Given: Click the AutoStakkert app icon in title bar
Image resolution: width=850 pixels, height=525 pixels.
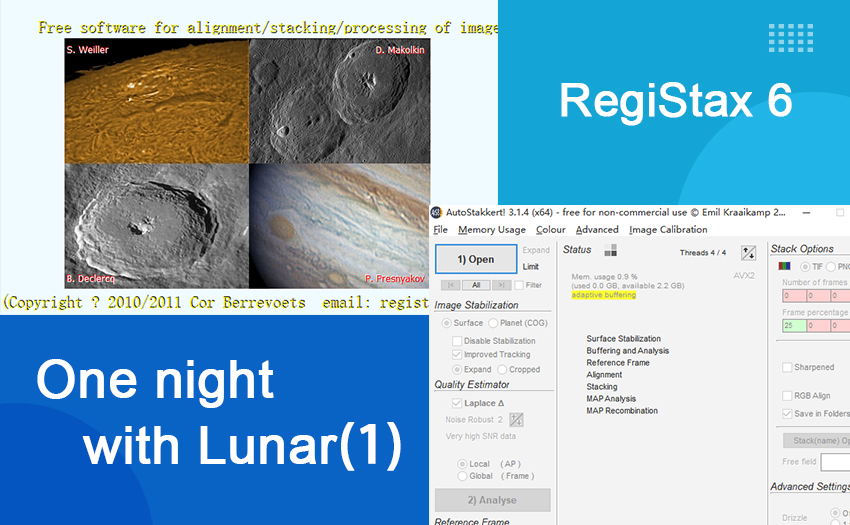Looking at the screenshot, I should pyautogui.click(x=436, y=213).
